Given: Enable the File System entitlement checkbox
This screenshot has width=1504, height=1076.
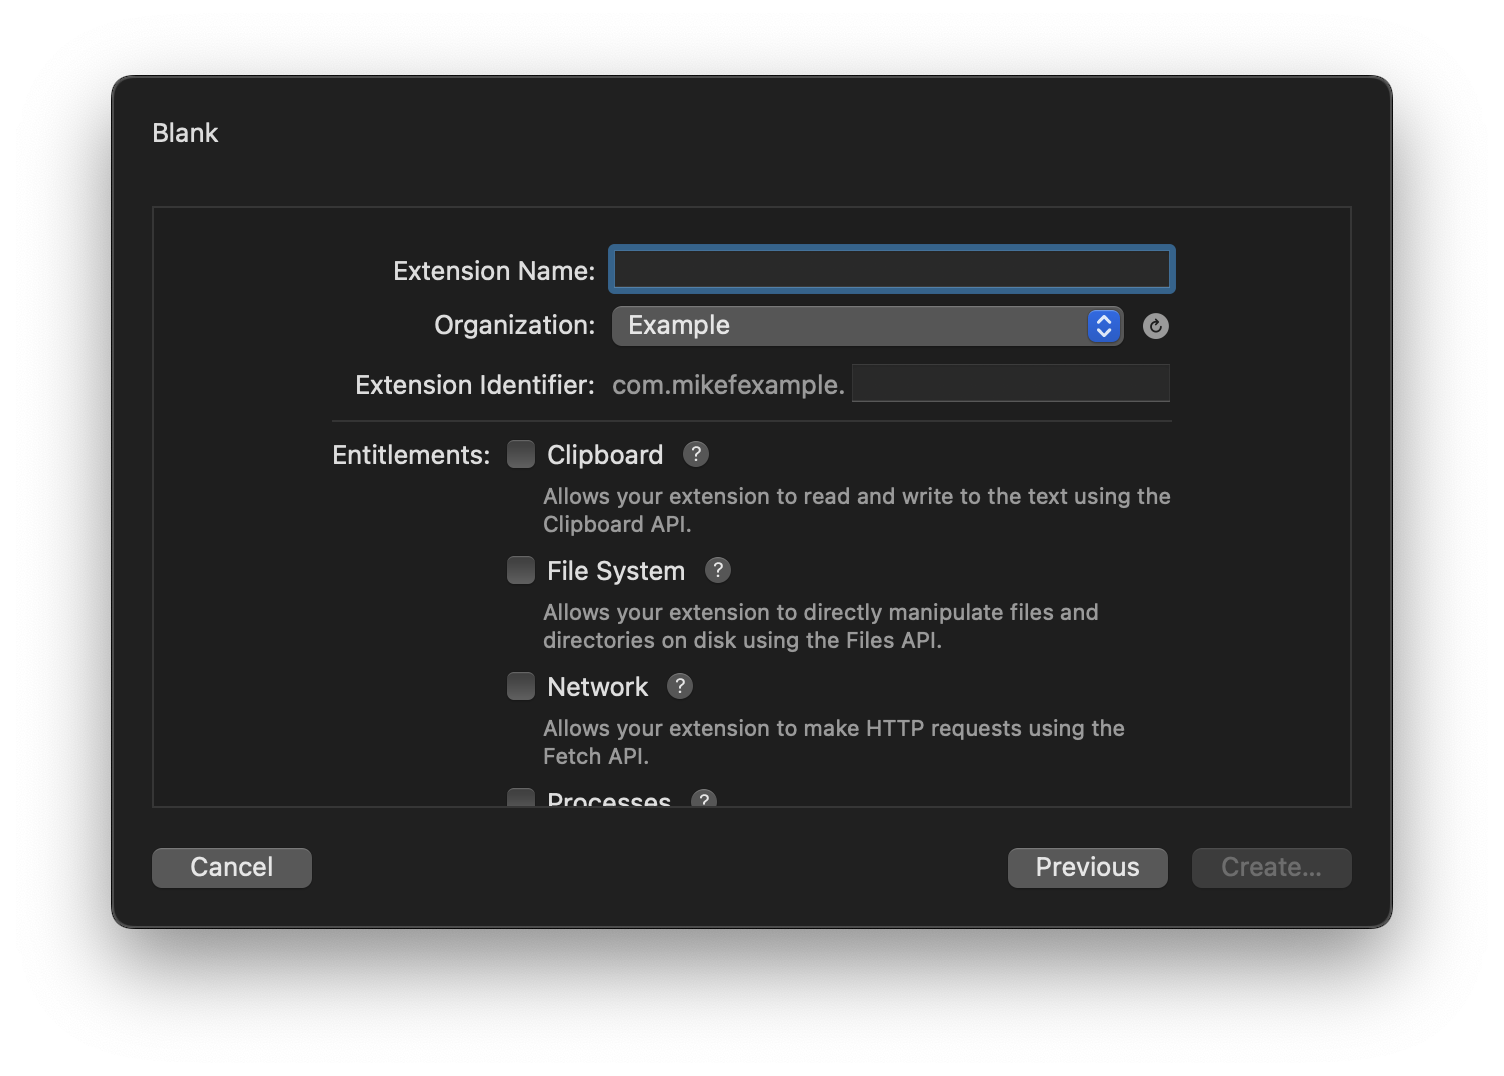Looking at the screenshot, I should tap(520, 570).
